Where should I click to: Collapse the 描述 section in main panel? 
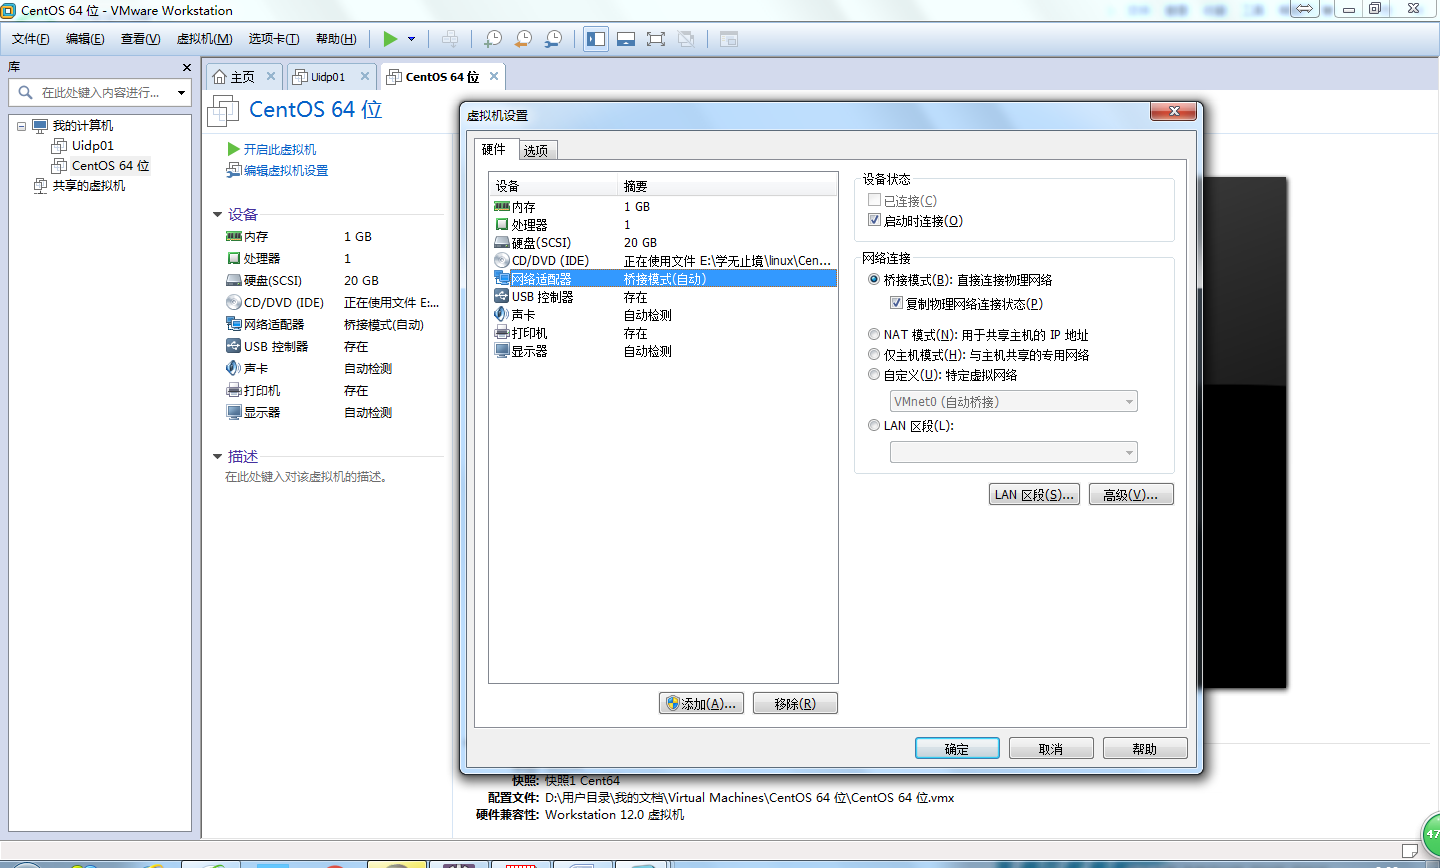tap(217, 456)
